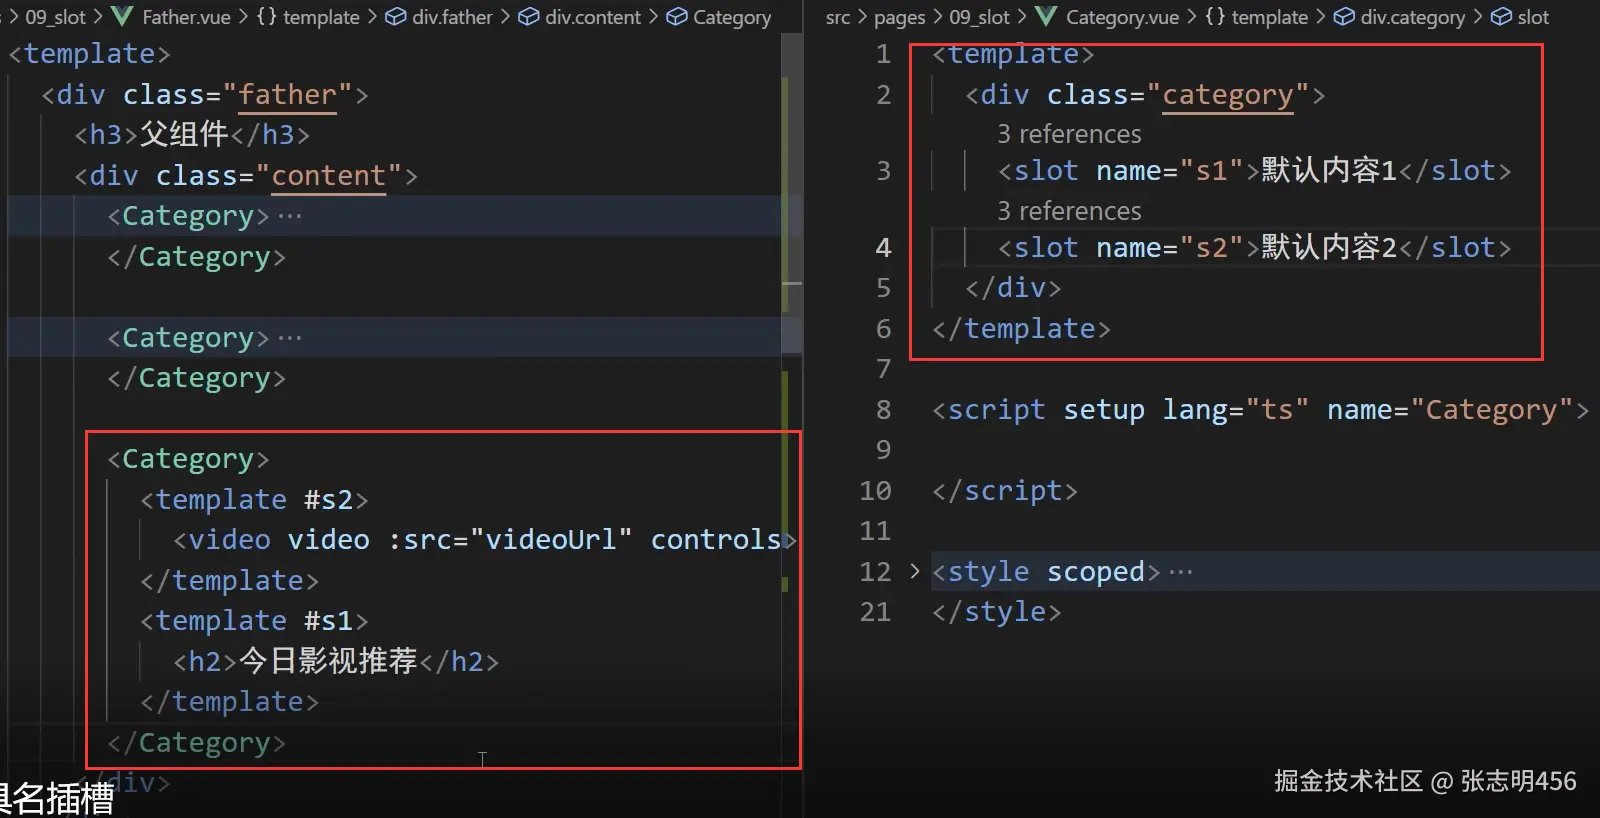Viewport: 1600px width, 818px height.
Task: Click the left editor vertical scrollbar thumb
Action: point(791,192)
